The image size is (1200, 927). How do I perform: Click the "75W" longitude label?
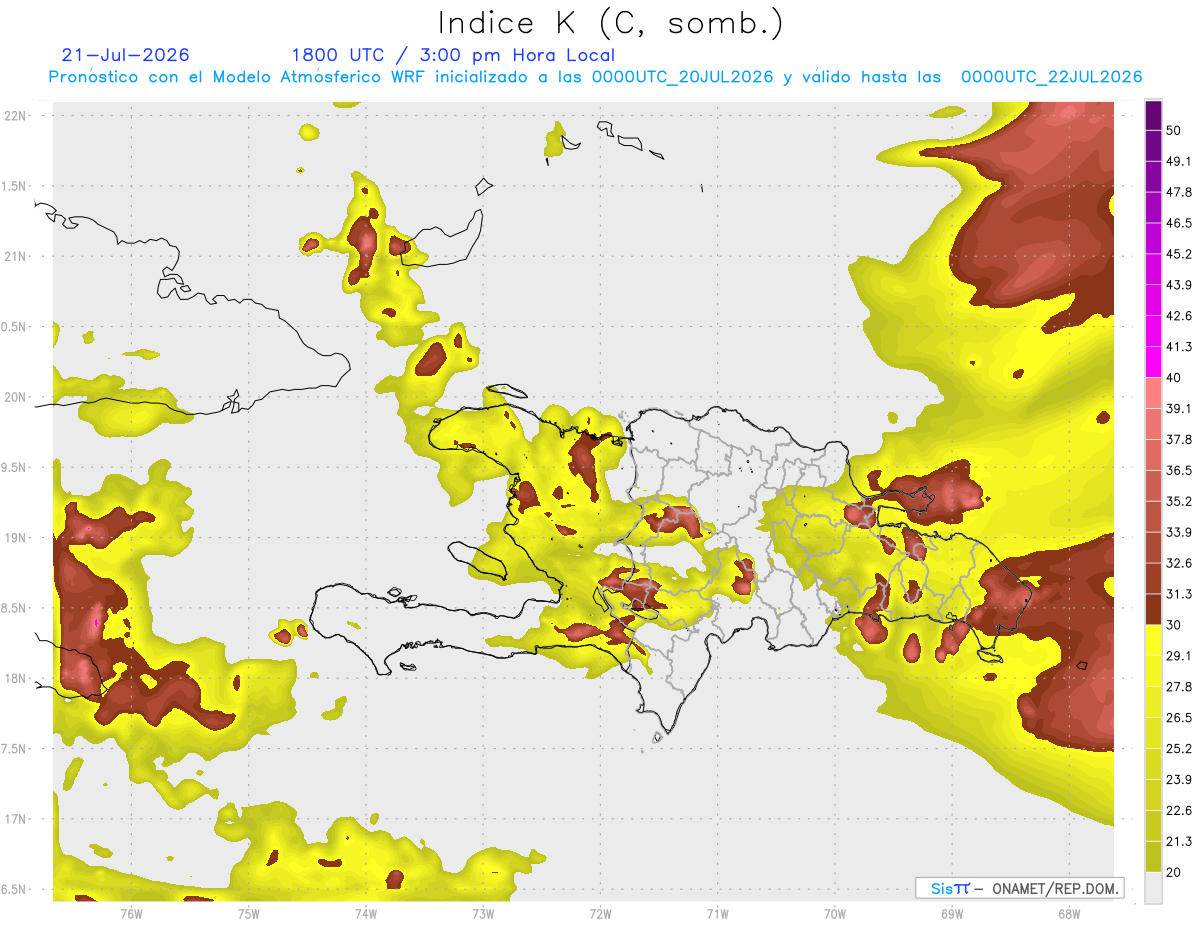click(248, 913)
